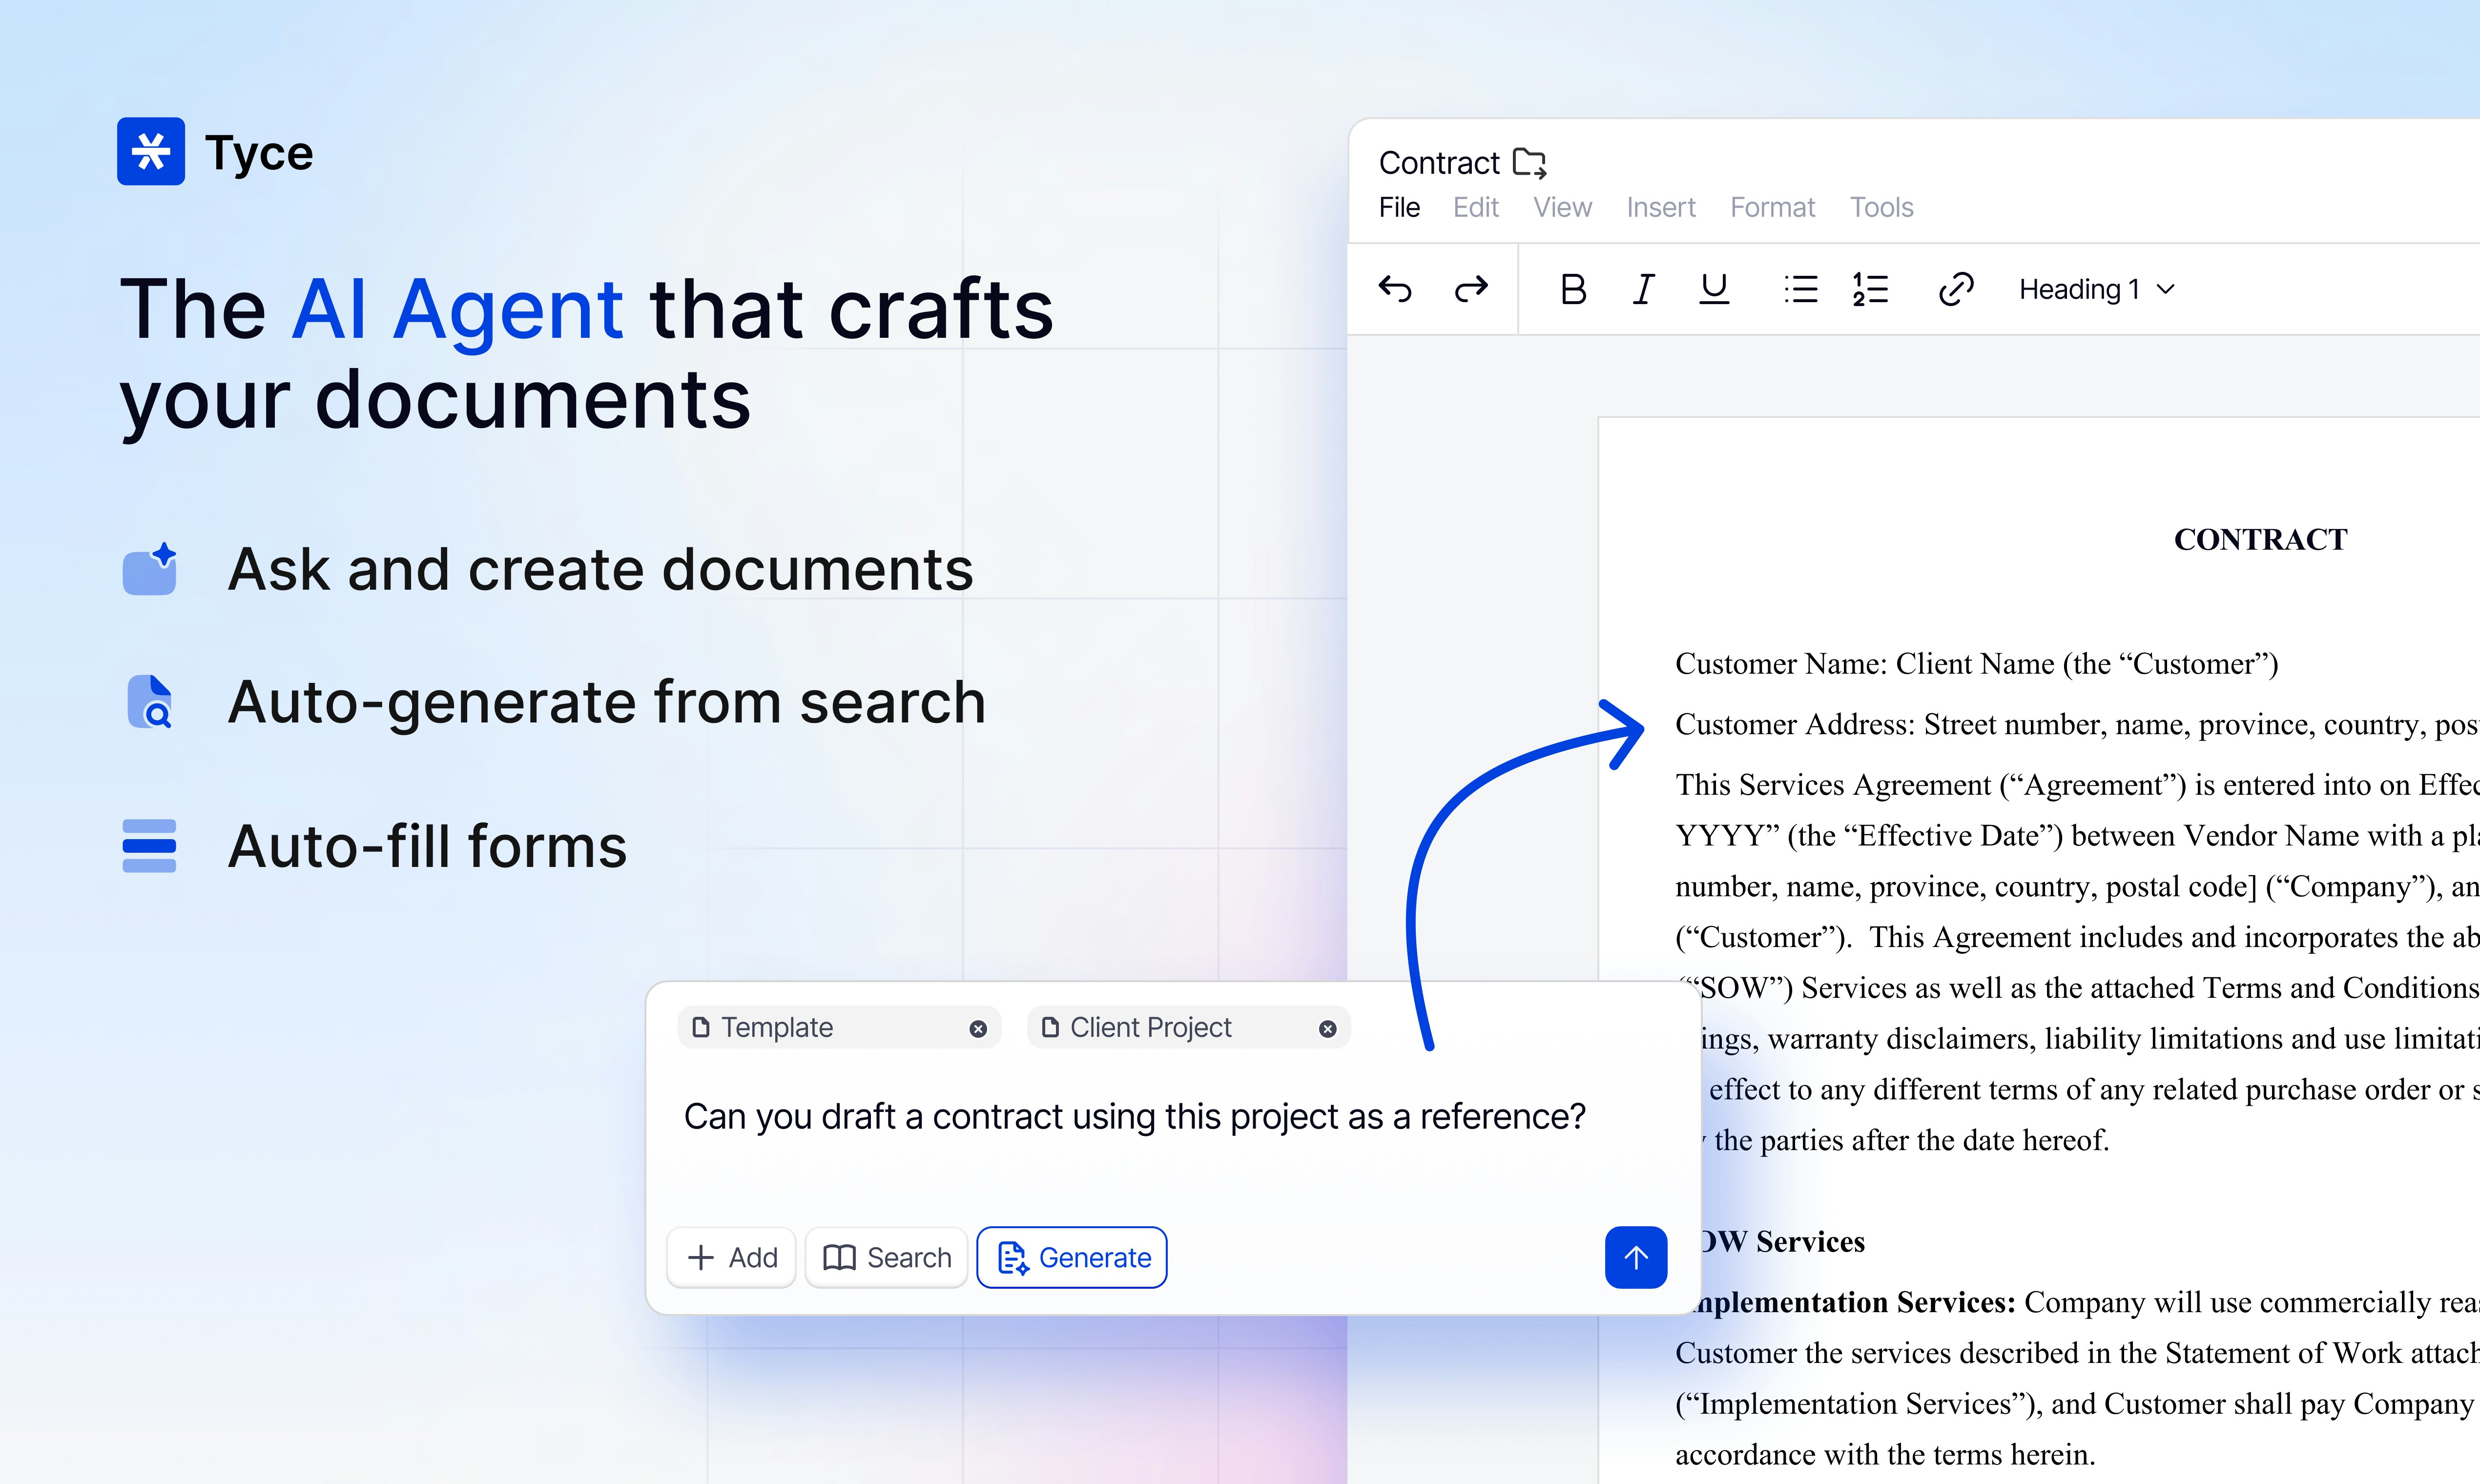Send the prompt with blue arrow button
Viewport: 2480px width, 1484px height.
click(x=1635, y=1257)
